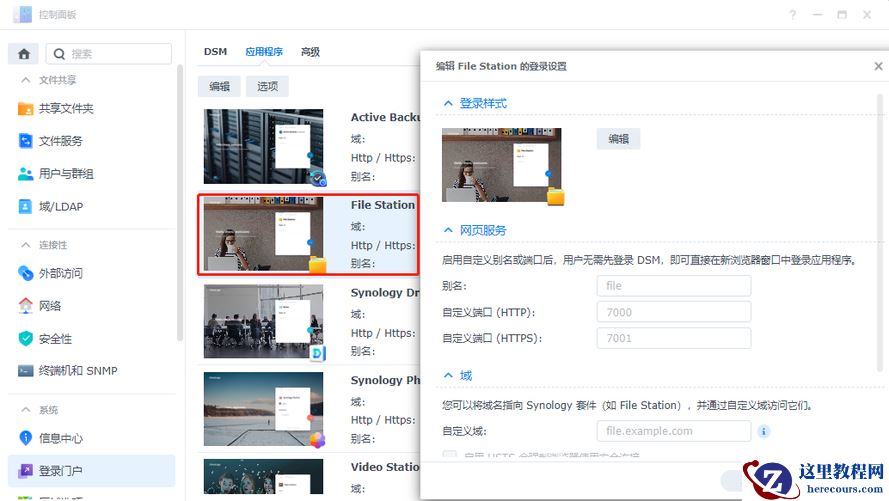
Task: Click the sidebar search box
Action: (108, 54)
